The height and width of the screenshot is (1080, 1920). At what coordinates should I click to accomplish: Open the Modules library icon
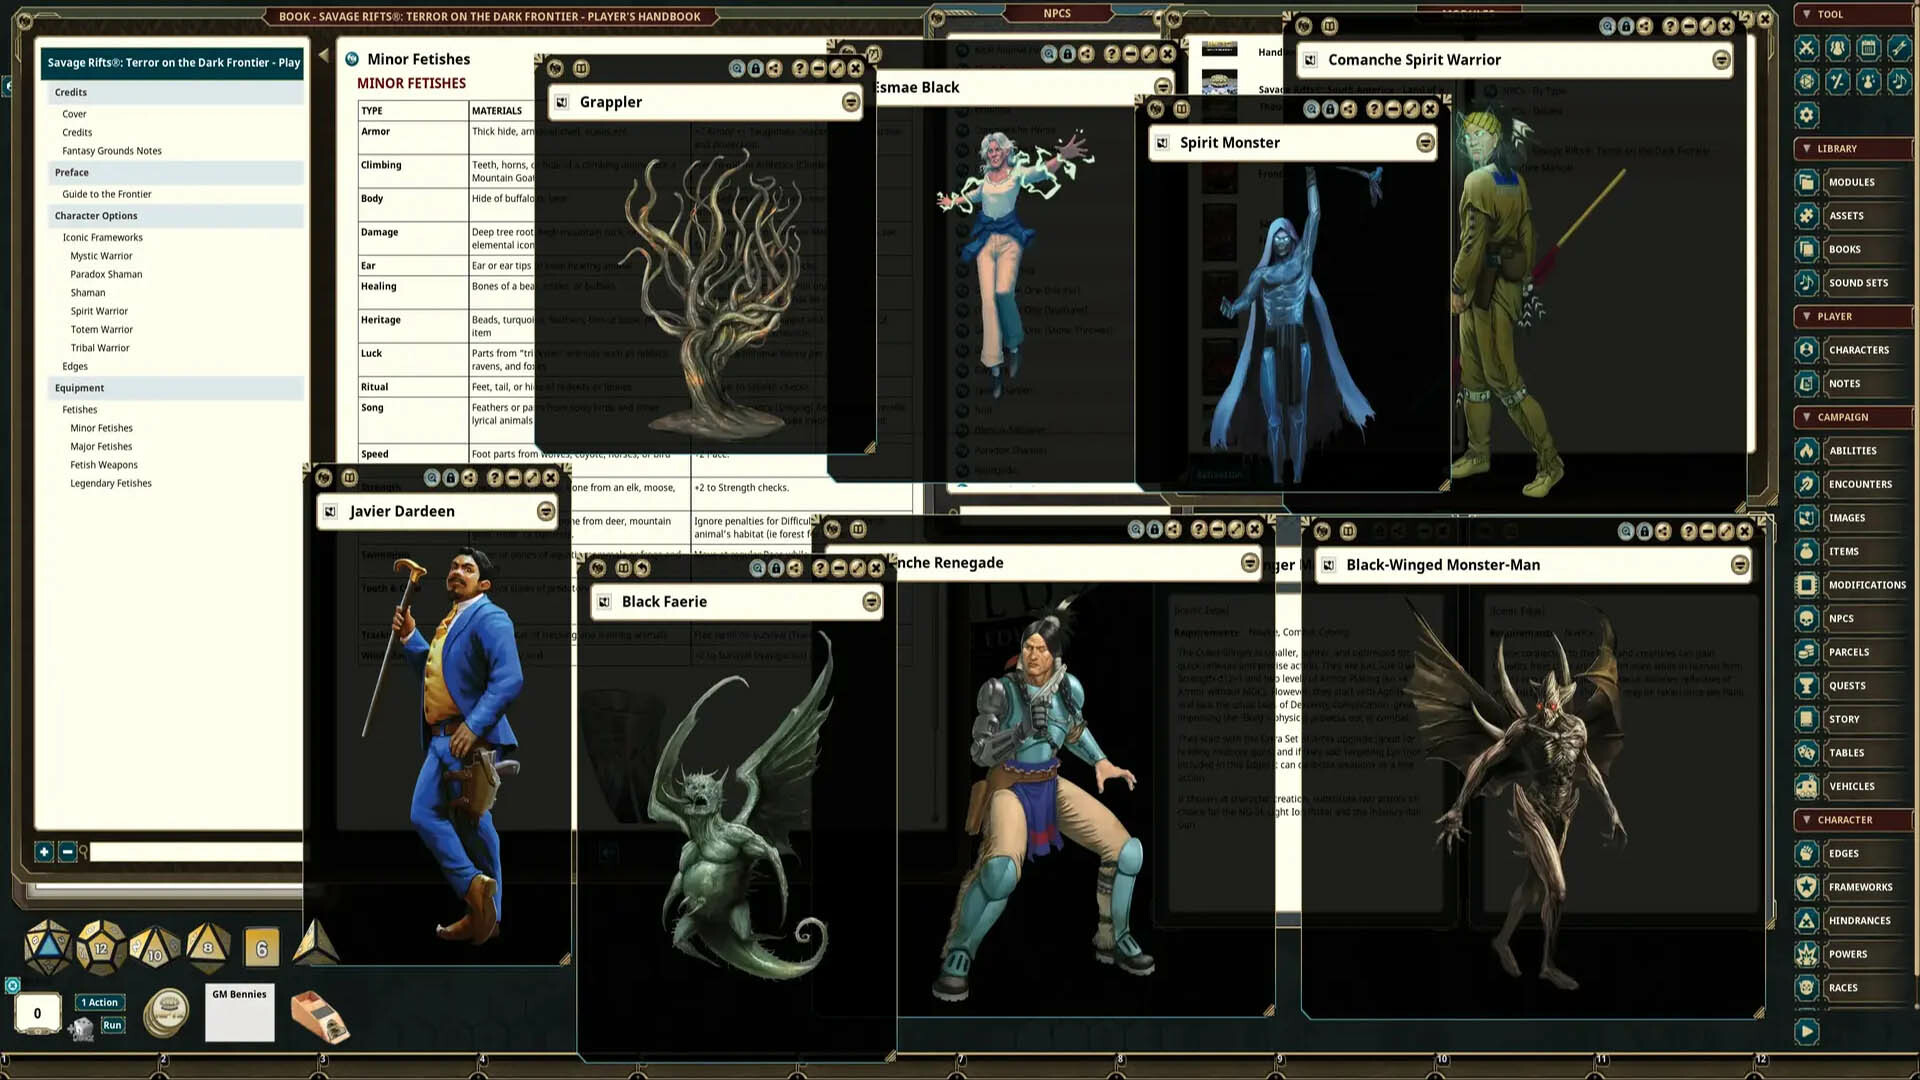click(1806, 182)
